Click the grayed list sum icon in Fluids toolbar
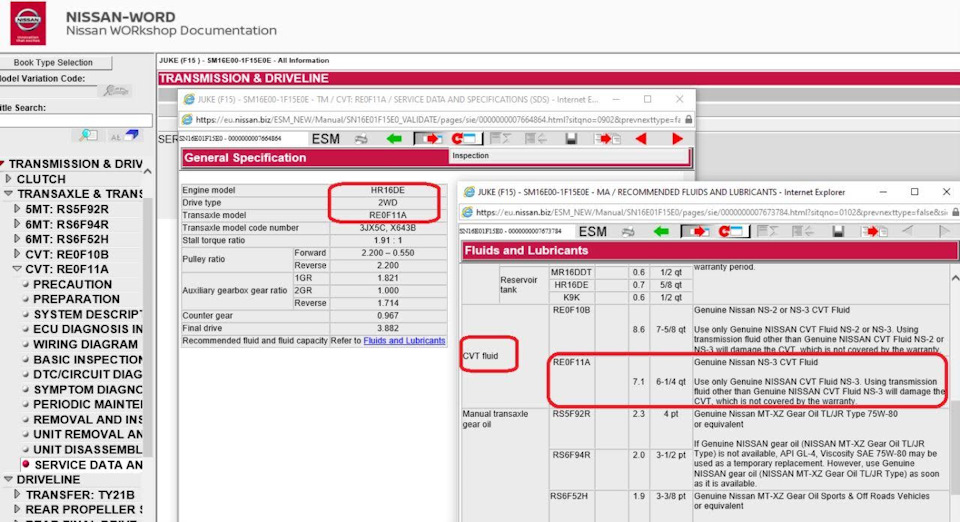The width and height of the screenshot is (960, 522). click(x=767, y=231)
